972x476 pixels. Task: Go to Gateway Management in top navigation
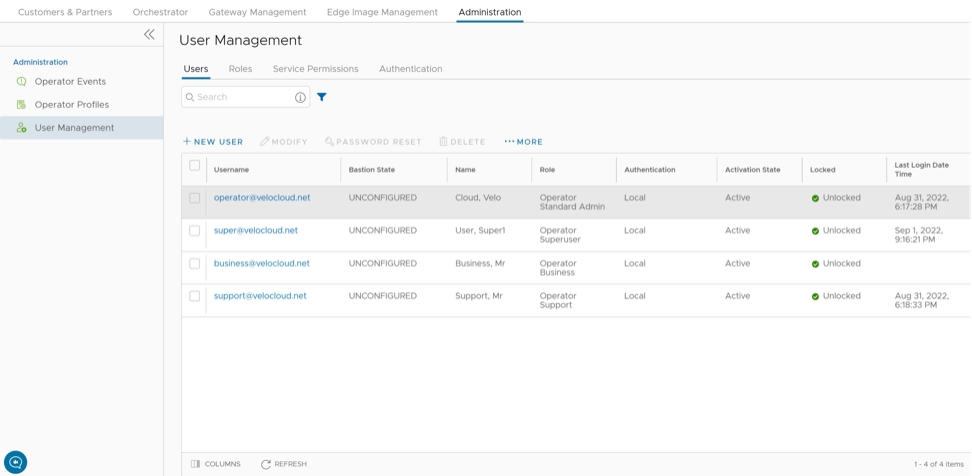tap(257, 12)
